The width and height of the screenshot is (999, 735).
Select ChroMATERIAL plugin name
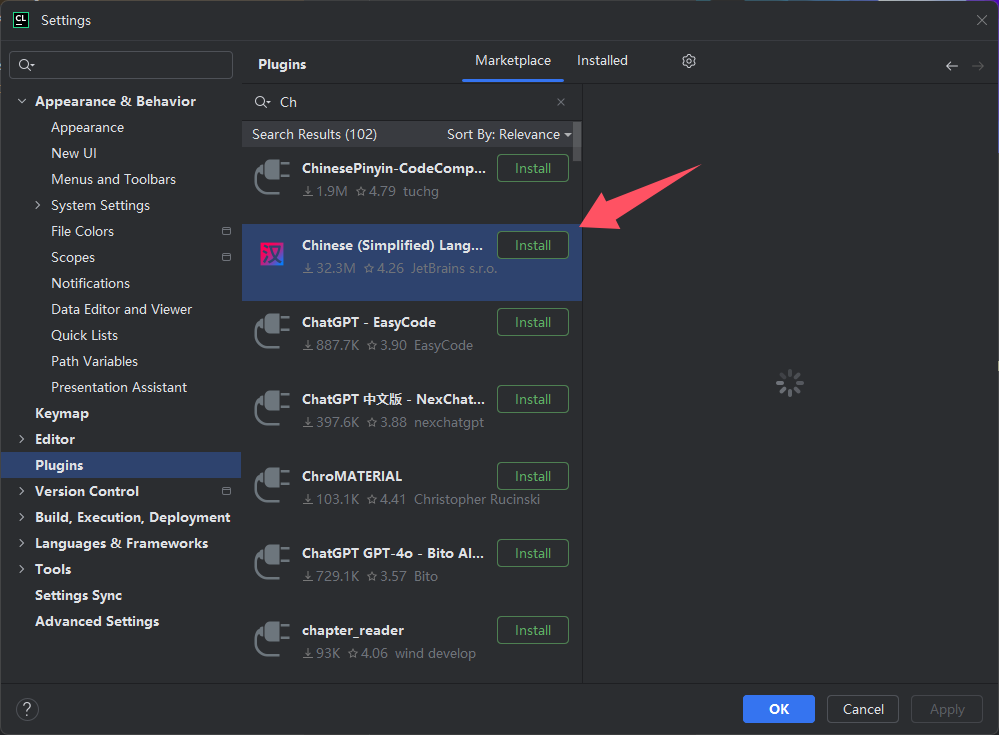352,476
